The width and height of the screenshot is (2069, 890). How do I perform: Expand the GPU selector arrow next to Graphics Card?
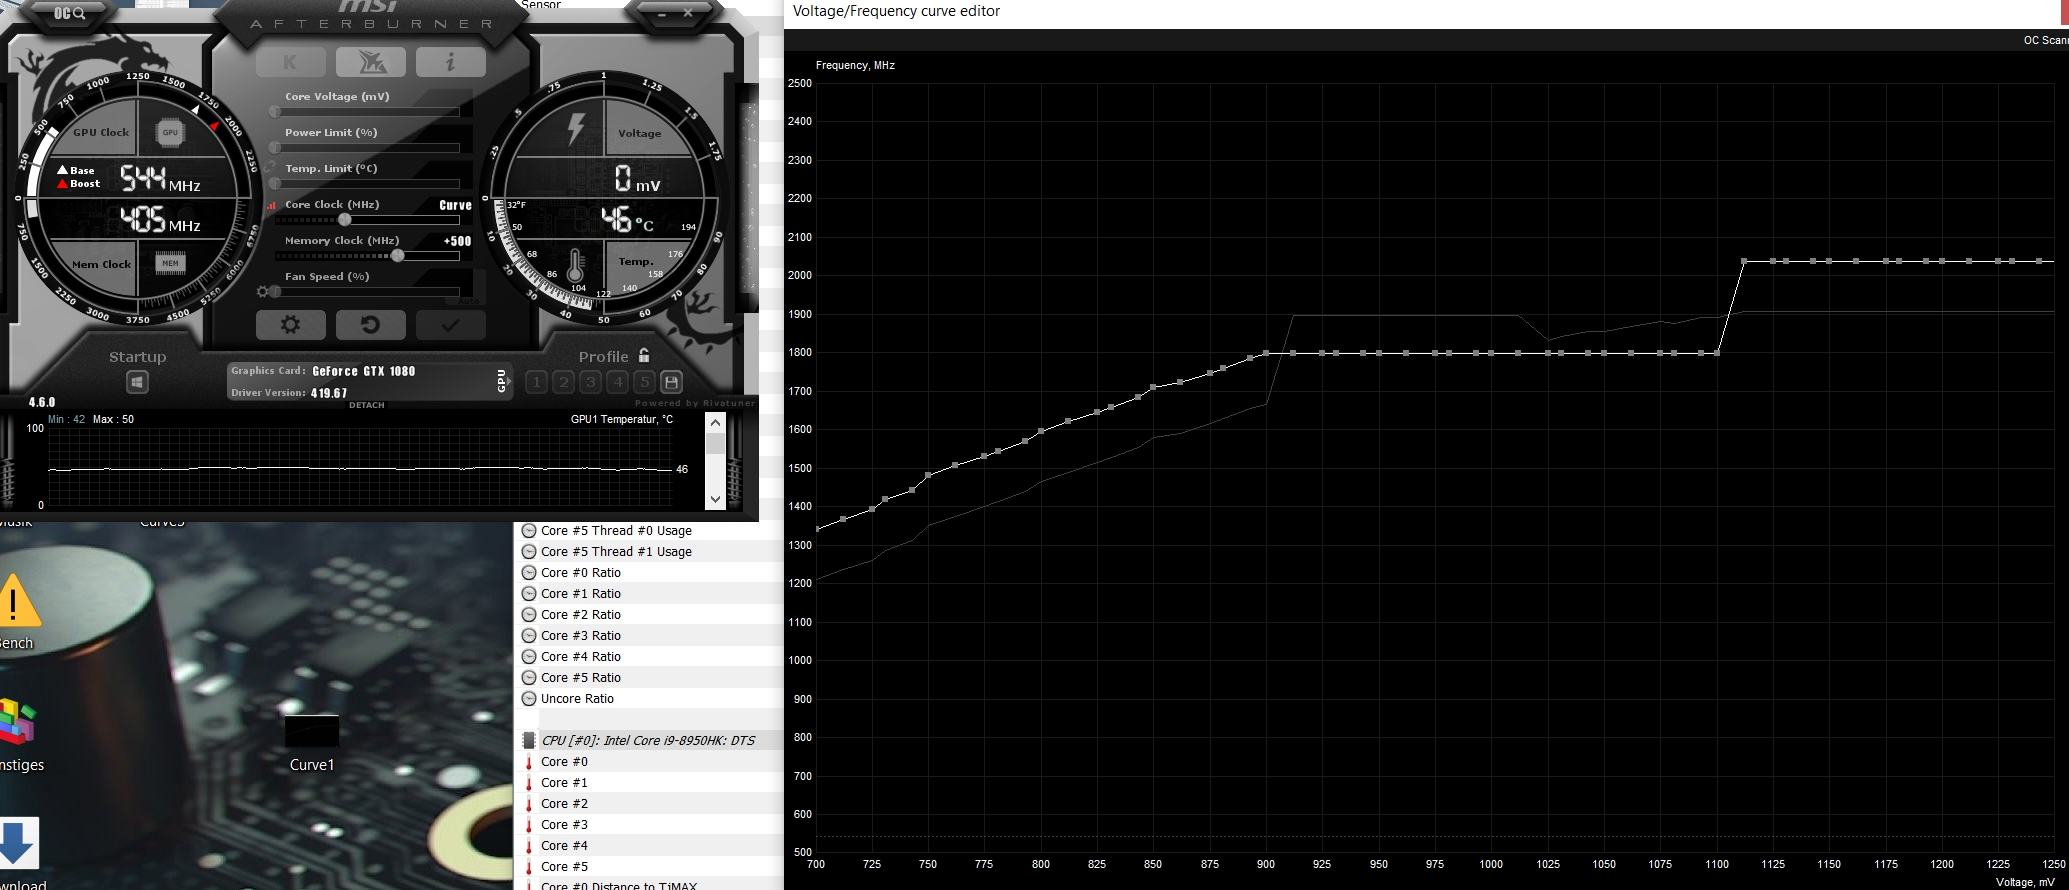(x=503, y=381)
